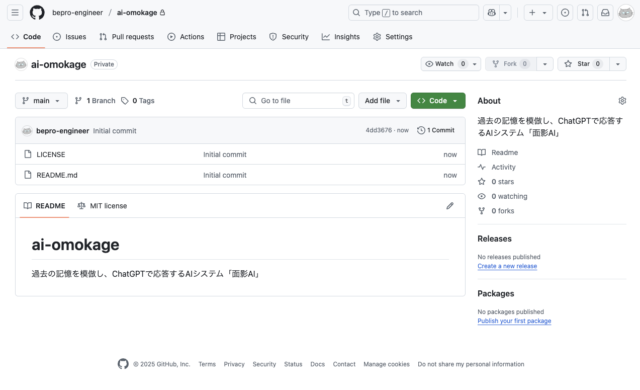Open the hamburger navigation menu
This screenshot has width=640, height=390.
tap(15, 13)
